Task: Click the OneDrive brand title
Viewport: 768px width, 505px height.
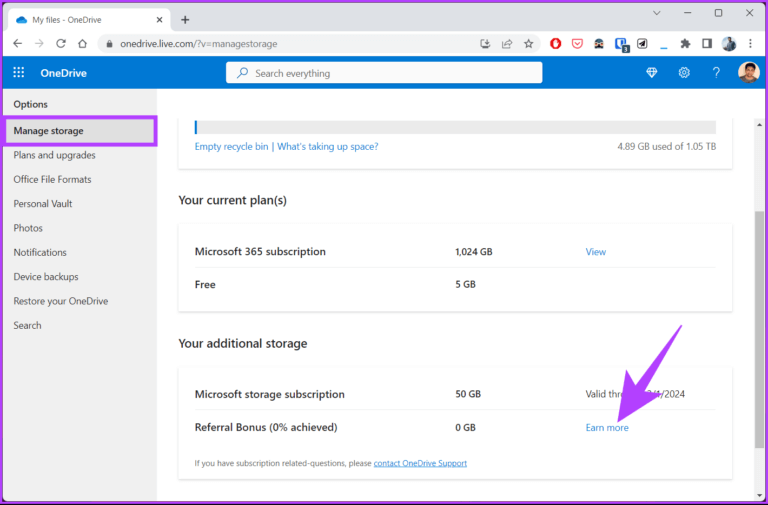Action: coord(64,73)
